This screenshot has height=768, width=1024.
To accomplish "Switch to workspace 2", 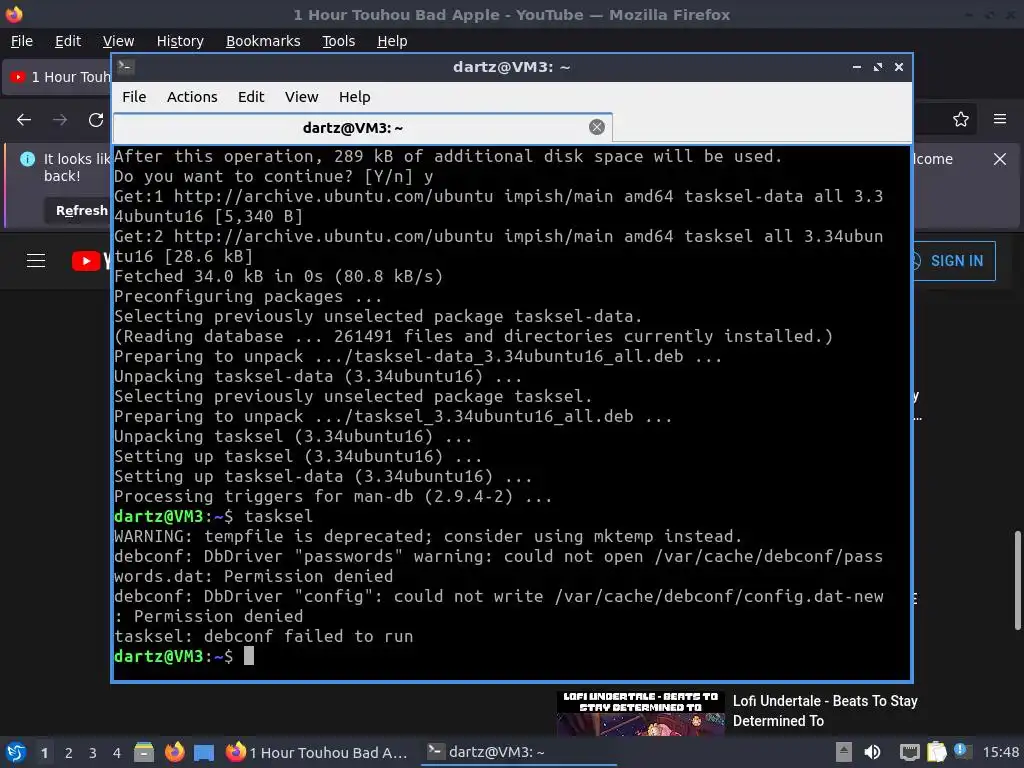I will pyautogui.click(x=69, y=753).
